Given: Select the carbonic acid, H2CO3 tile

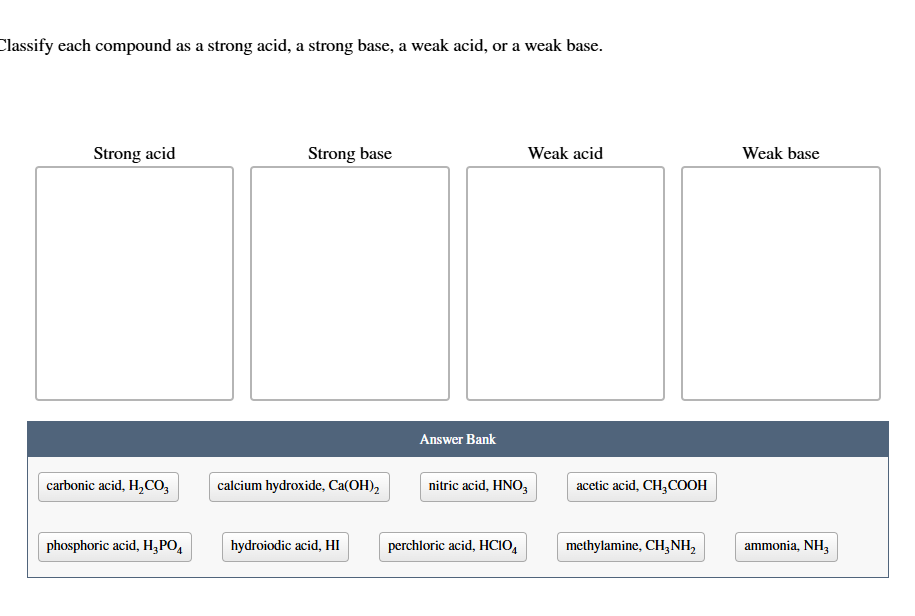Looking at the screenshot, I should pyautogui.click(x=108, y=486).
